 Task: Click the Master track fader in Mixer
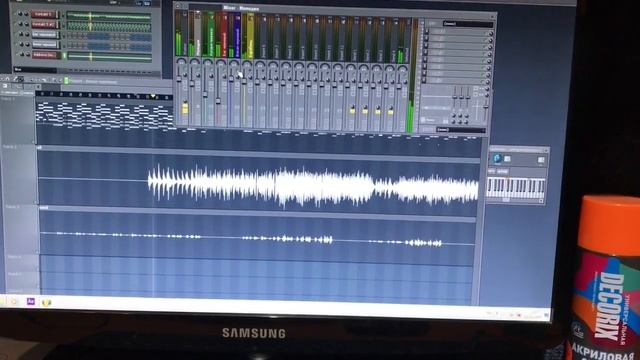(x=179, y=80)
